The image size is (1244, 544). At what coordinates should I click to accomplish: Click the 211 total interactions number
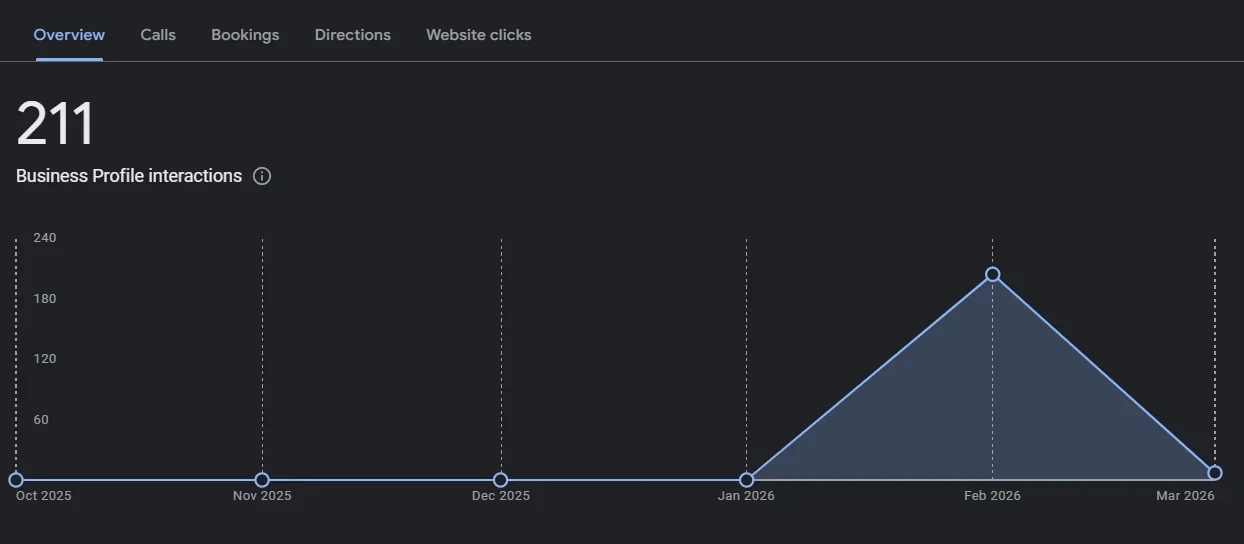tap(56, 125)
